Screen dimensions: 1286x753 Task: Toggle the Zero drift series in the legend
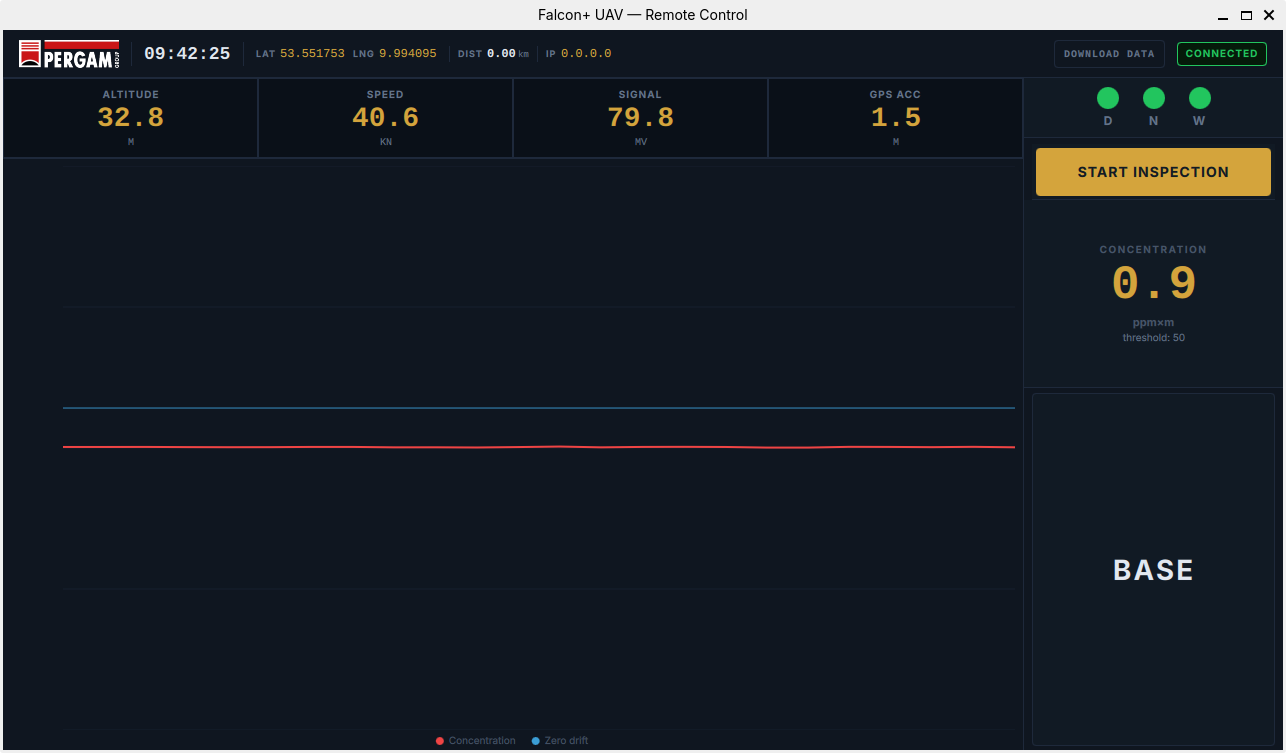560,740
